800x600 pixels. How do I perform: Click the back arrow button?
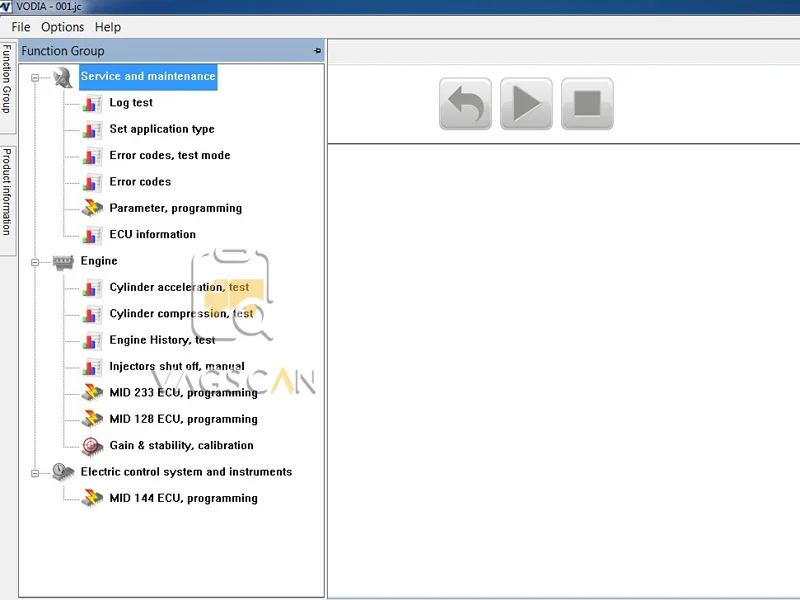click(x=465, y=104)
